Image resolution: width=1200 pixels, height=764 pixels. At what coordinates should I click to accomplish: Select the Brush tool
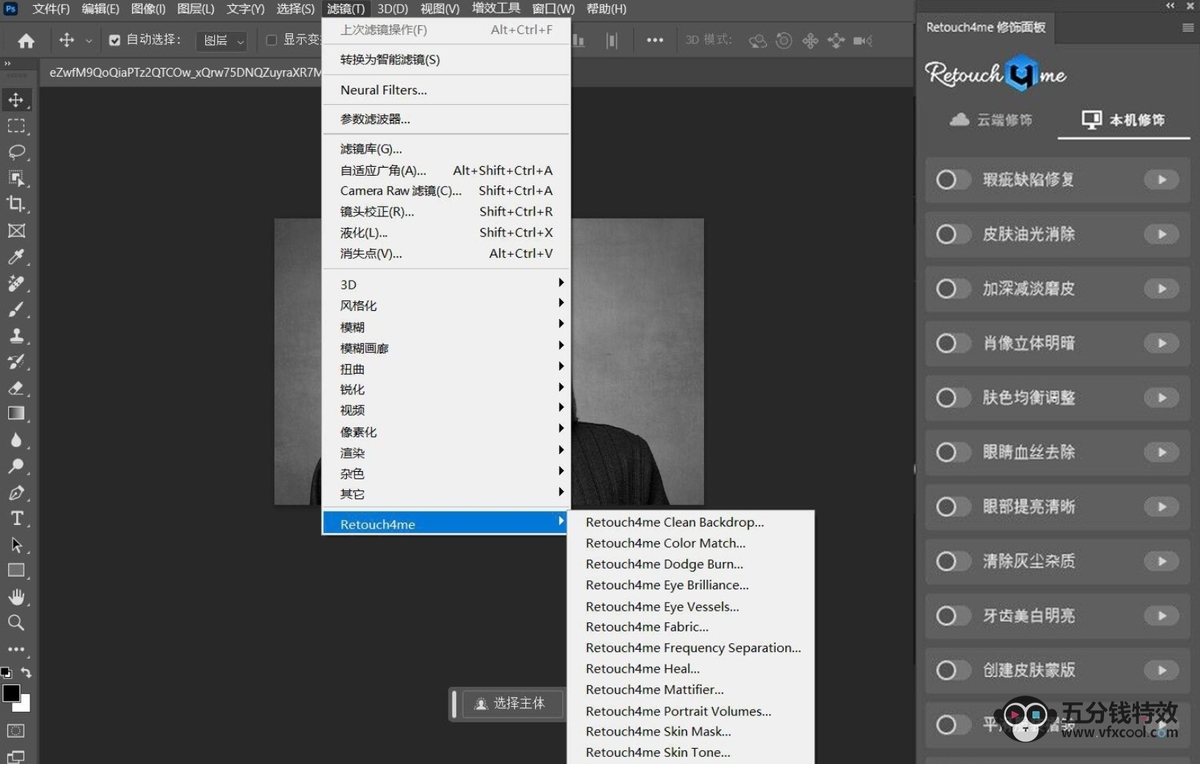[17, 309]
